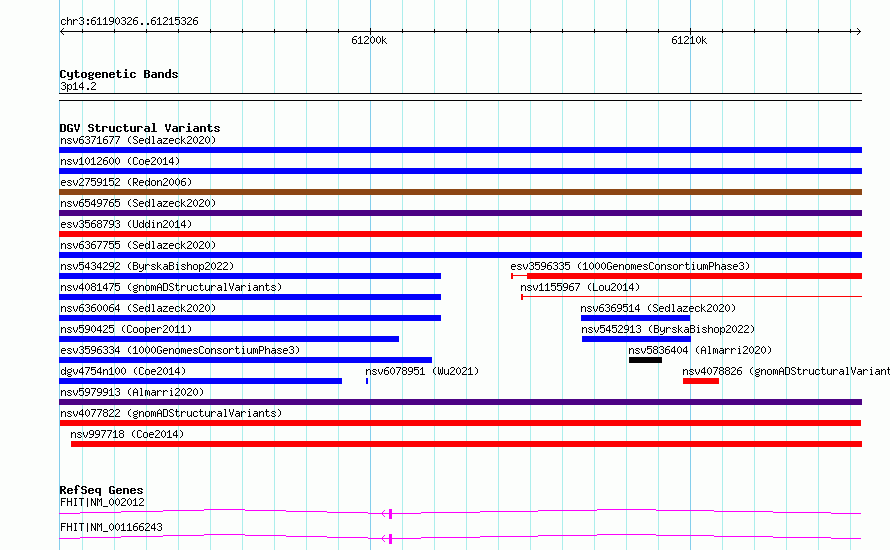The width and height of the screenshot is (890, 550).
Task: Click the thin red line for nsv1155967
Action: tap(691, 296)
